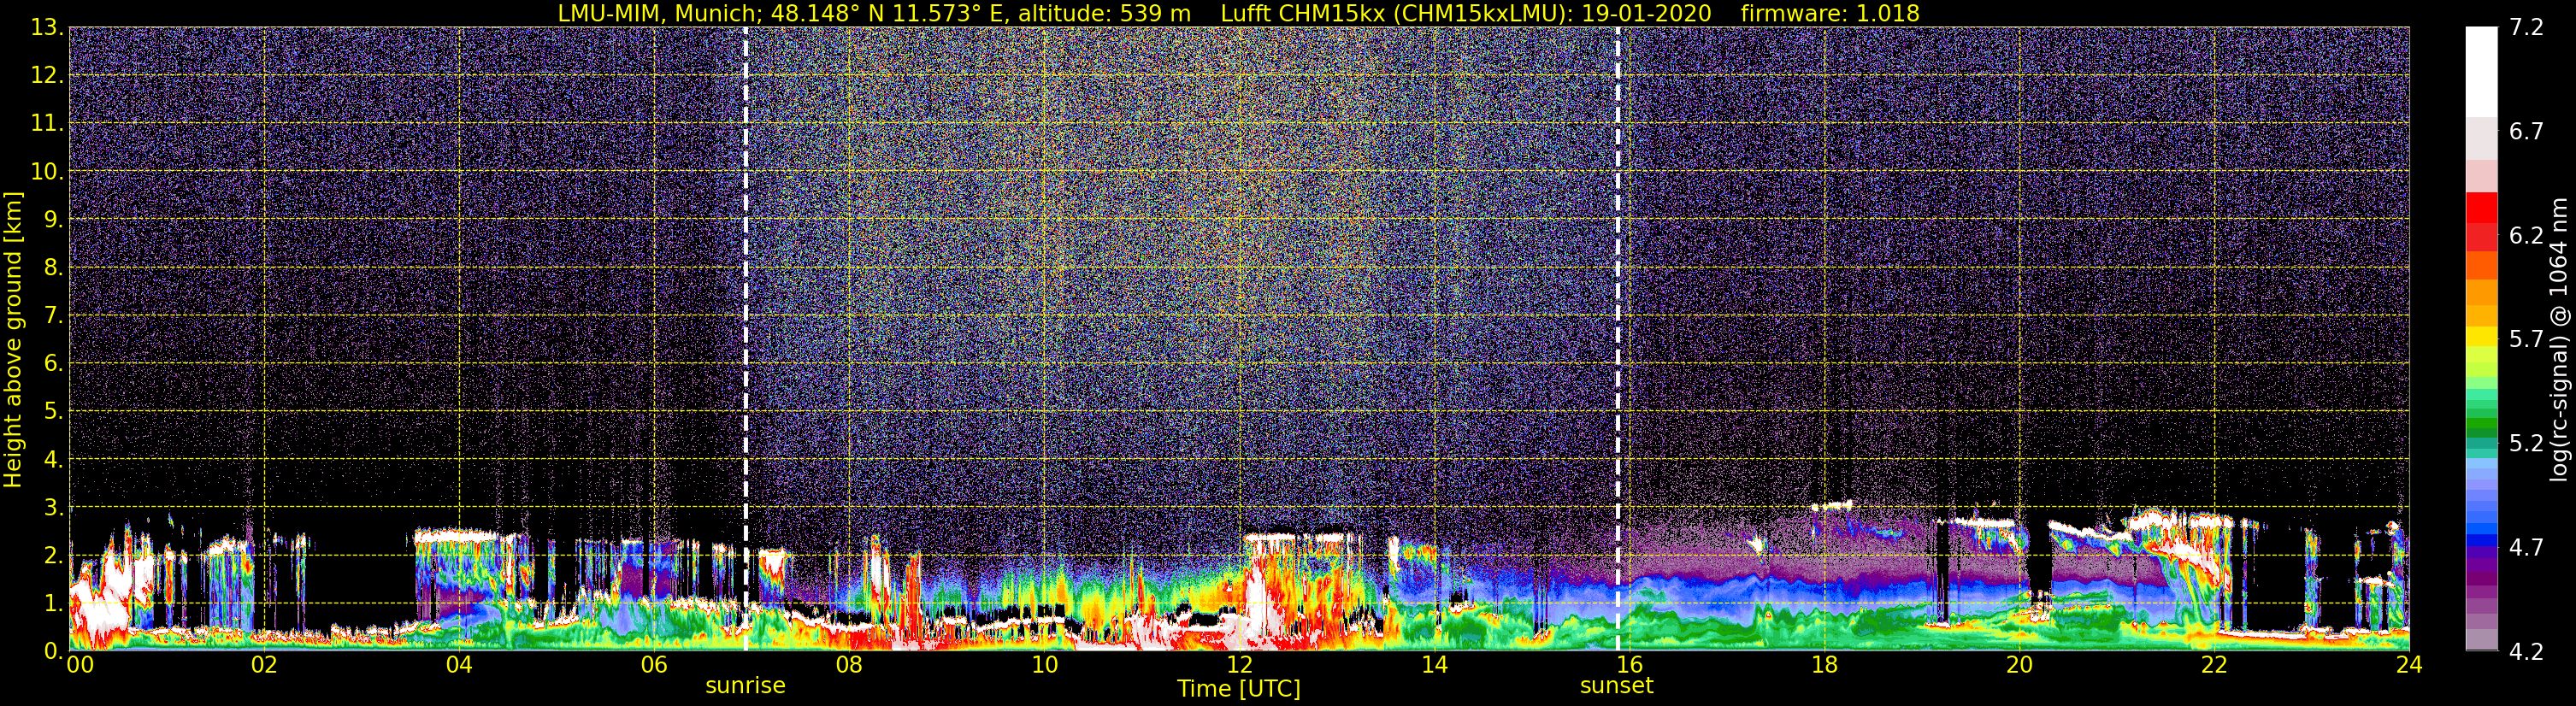
Task: Click the height axis tick label '7.'
Action: 53,315
